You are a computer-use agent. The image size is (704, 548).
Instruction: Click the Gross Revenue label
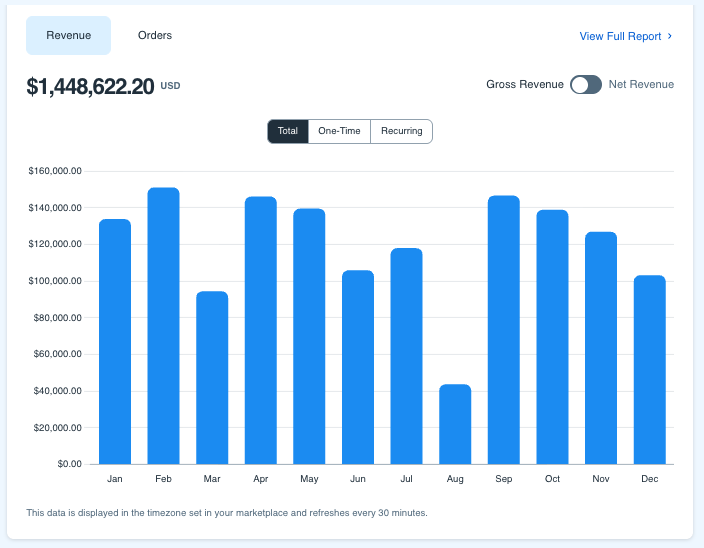point(525,84)
